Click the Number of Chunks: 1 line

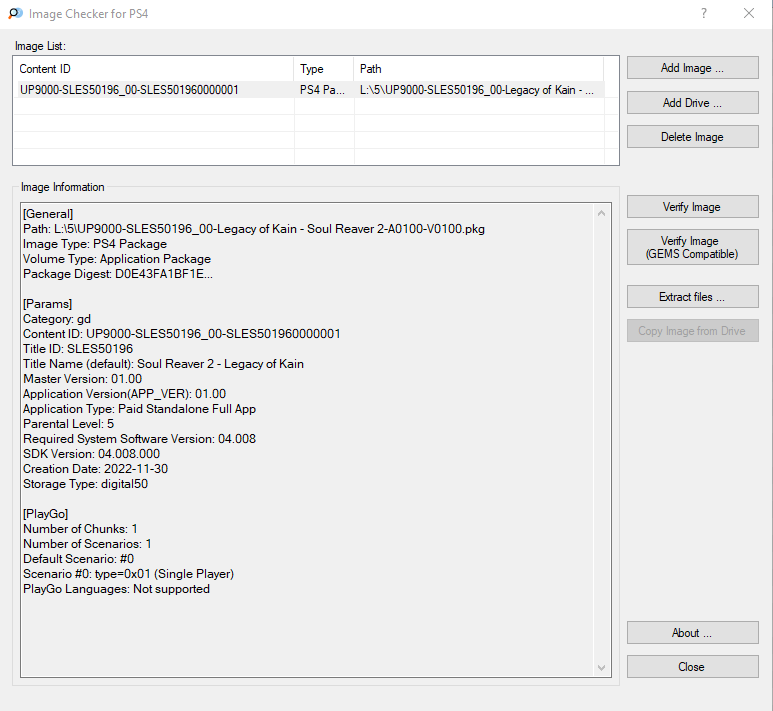click(x=80, y=529)
